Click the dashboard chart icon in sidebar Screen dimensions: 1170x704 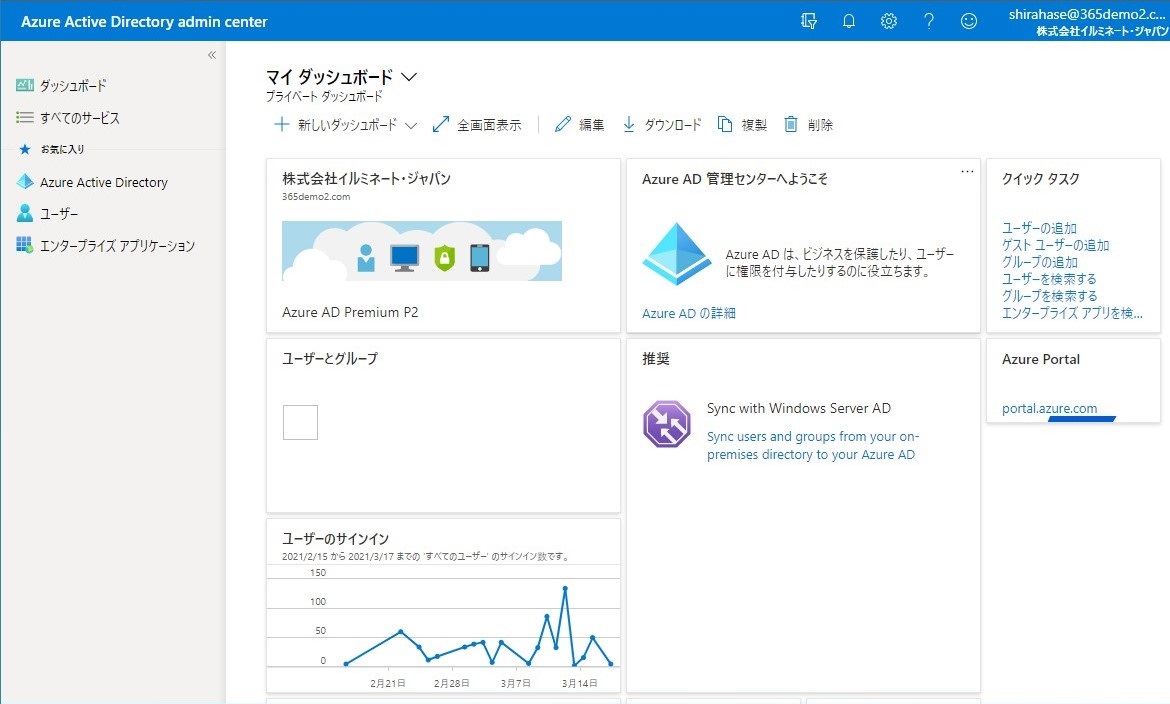tap(25, 85)
